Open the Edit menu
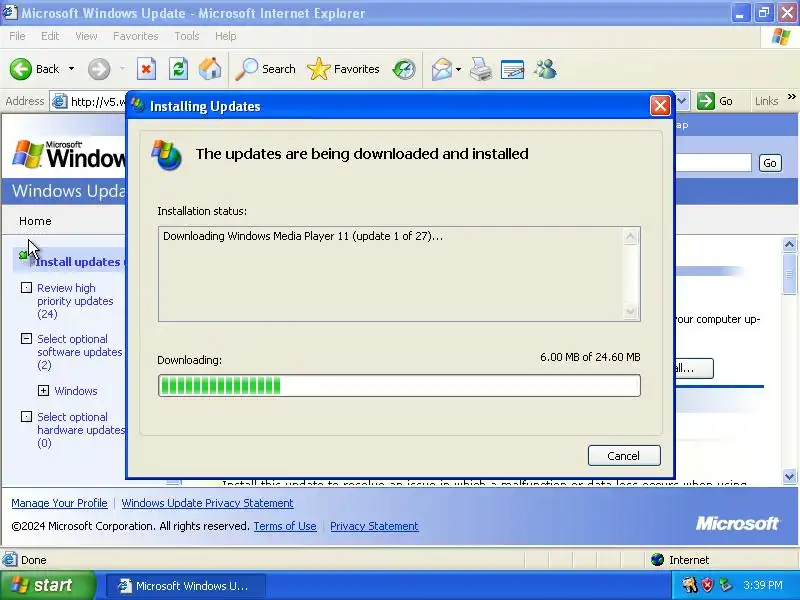The width and height of the screenshot is (800, 600). tap(50, 36)
